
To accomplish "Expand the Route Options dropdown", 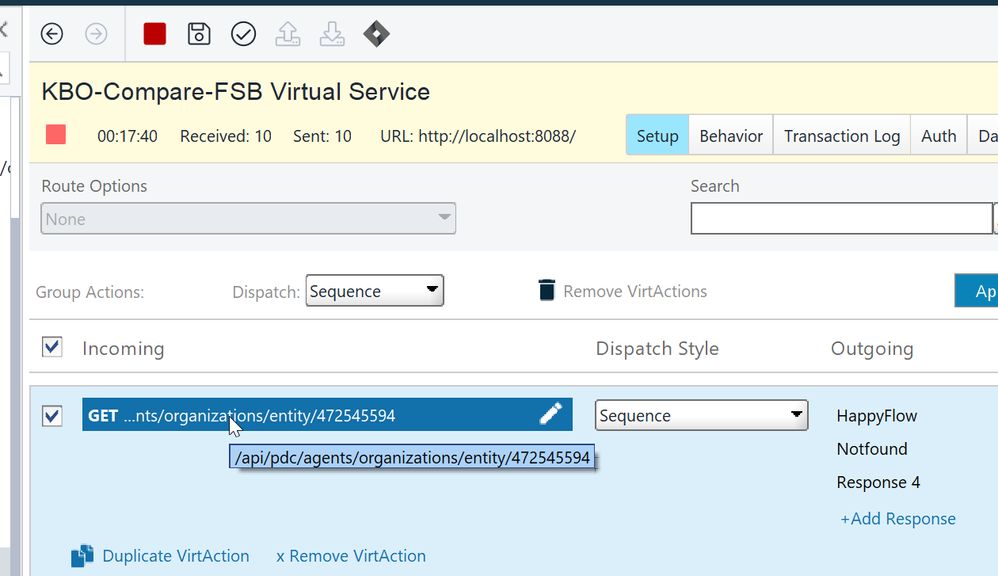I will pyautogui.click(x=248, y=219).
